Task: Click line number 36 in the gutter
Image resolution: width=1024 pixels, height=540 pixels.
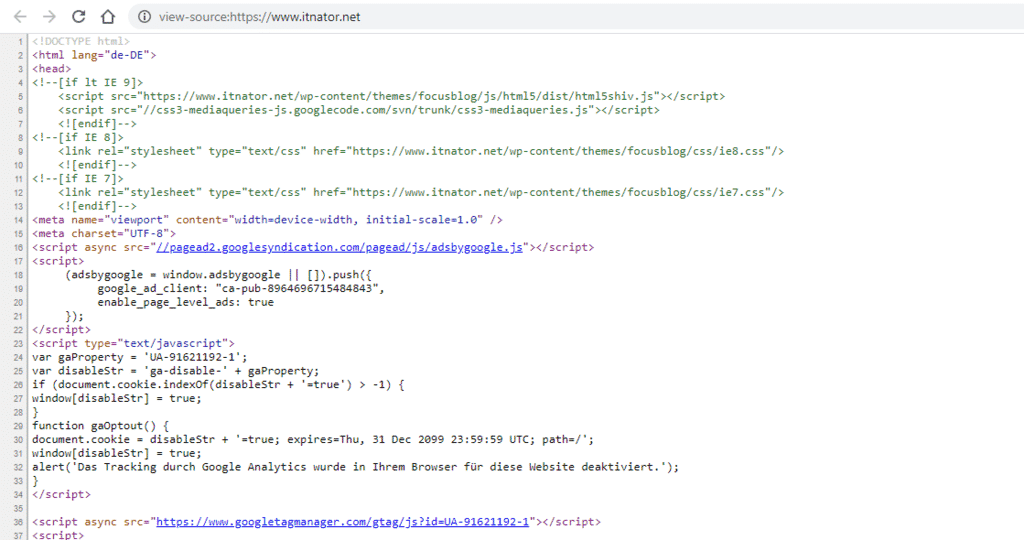Action: pos(19,522)
